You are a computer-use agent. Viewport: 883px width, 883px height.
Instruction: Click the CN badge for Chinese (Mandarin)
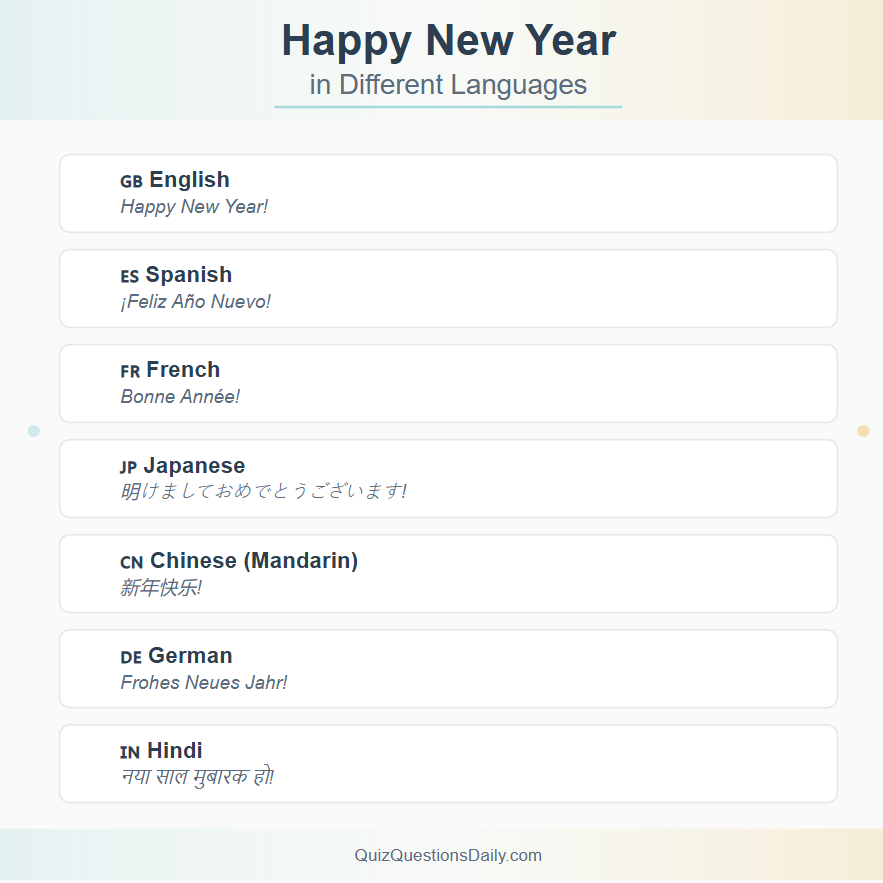click(x=131, y=562)
